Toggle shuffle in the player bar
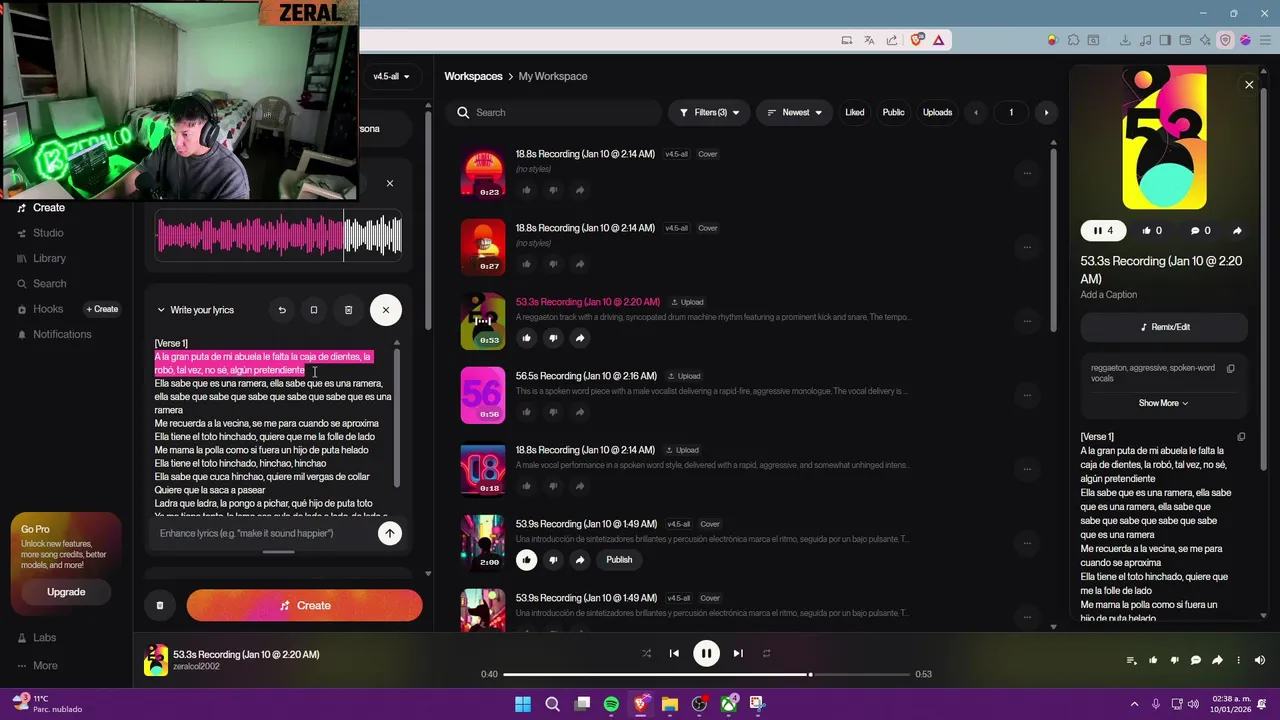This screenshot has height=720, width=1280. pos(646,654)
